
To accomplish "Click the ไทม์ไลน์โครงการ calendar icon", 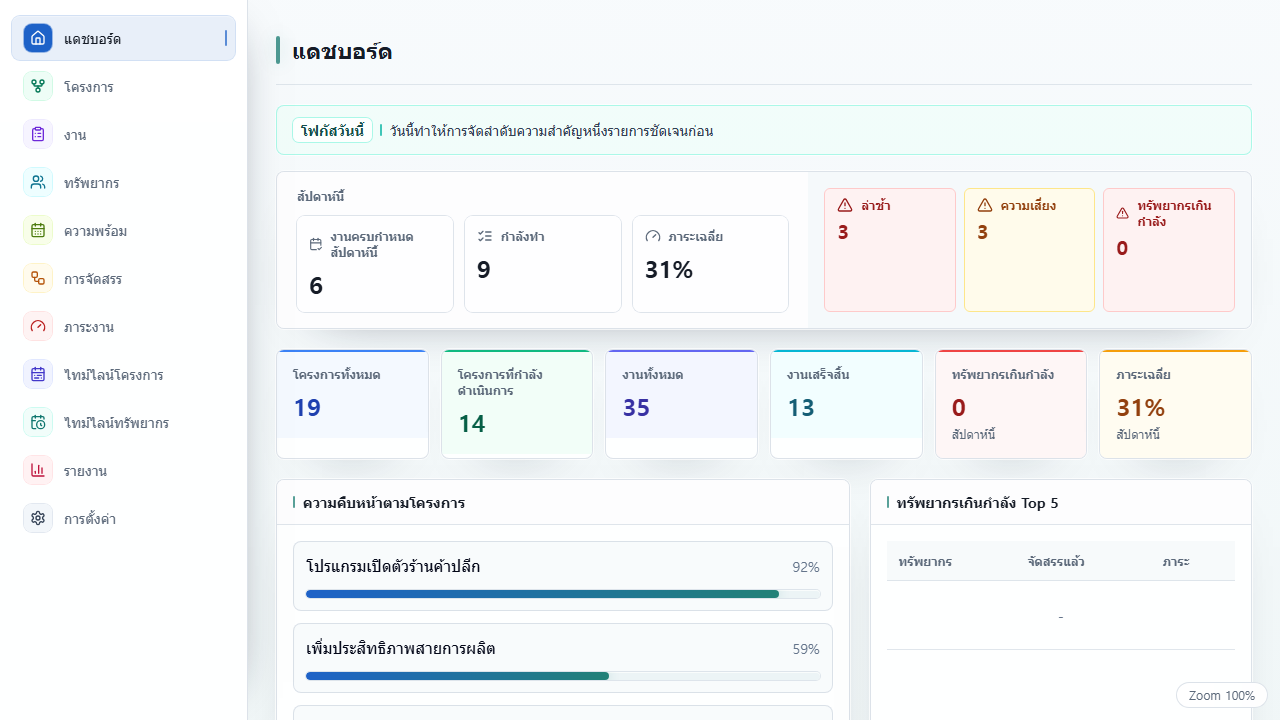I will point(38,374).
